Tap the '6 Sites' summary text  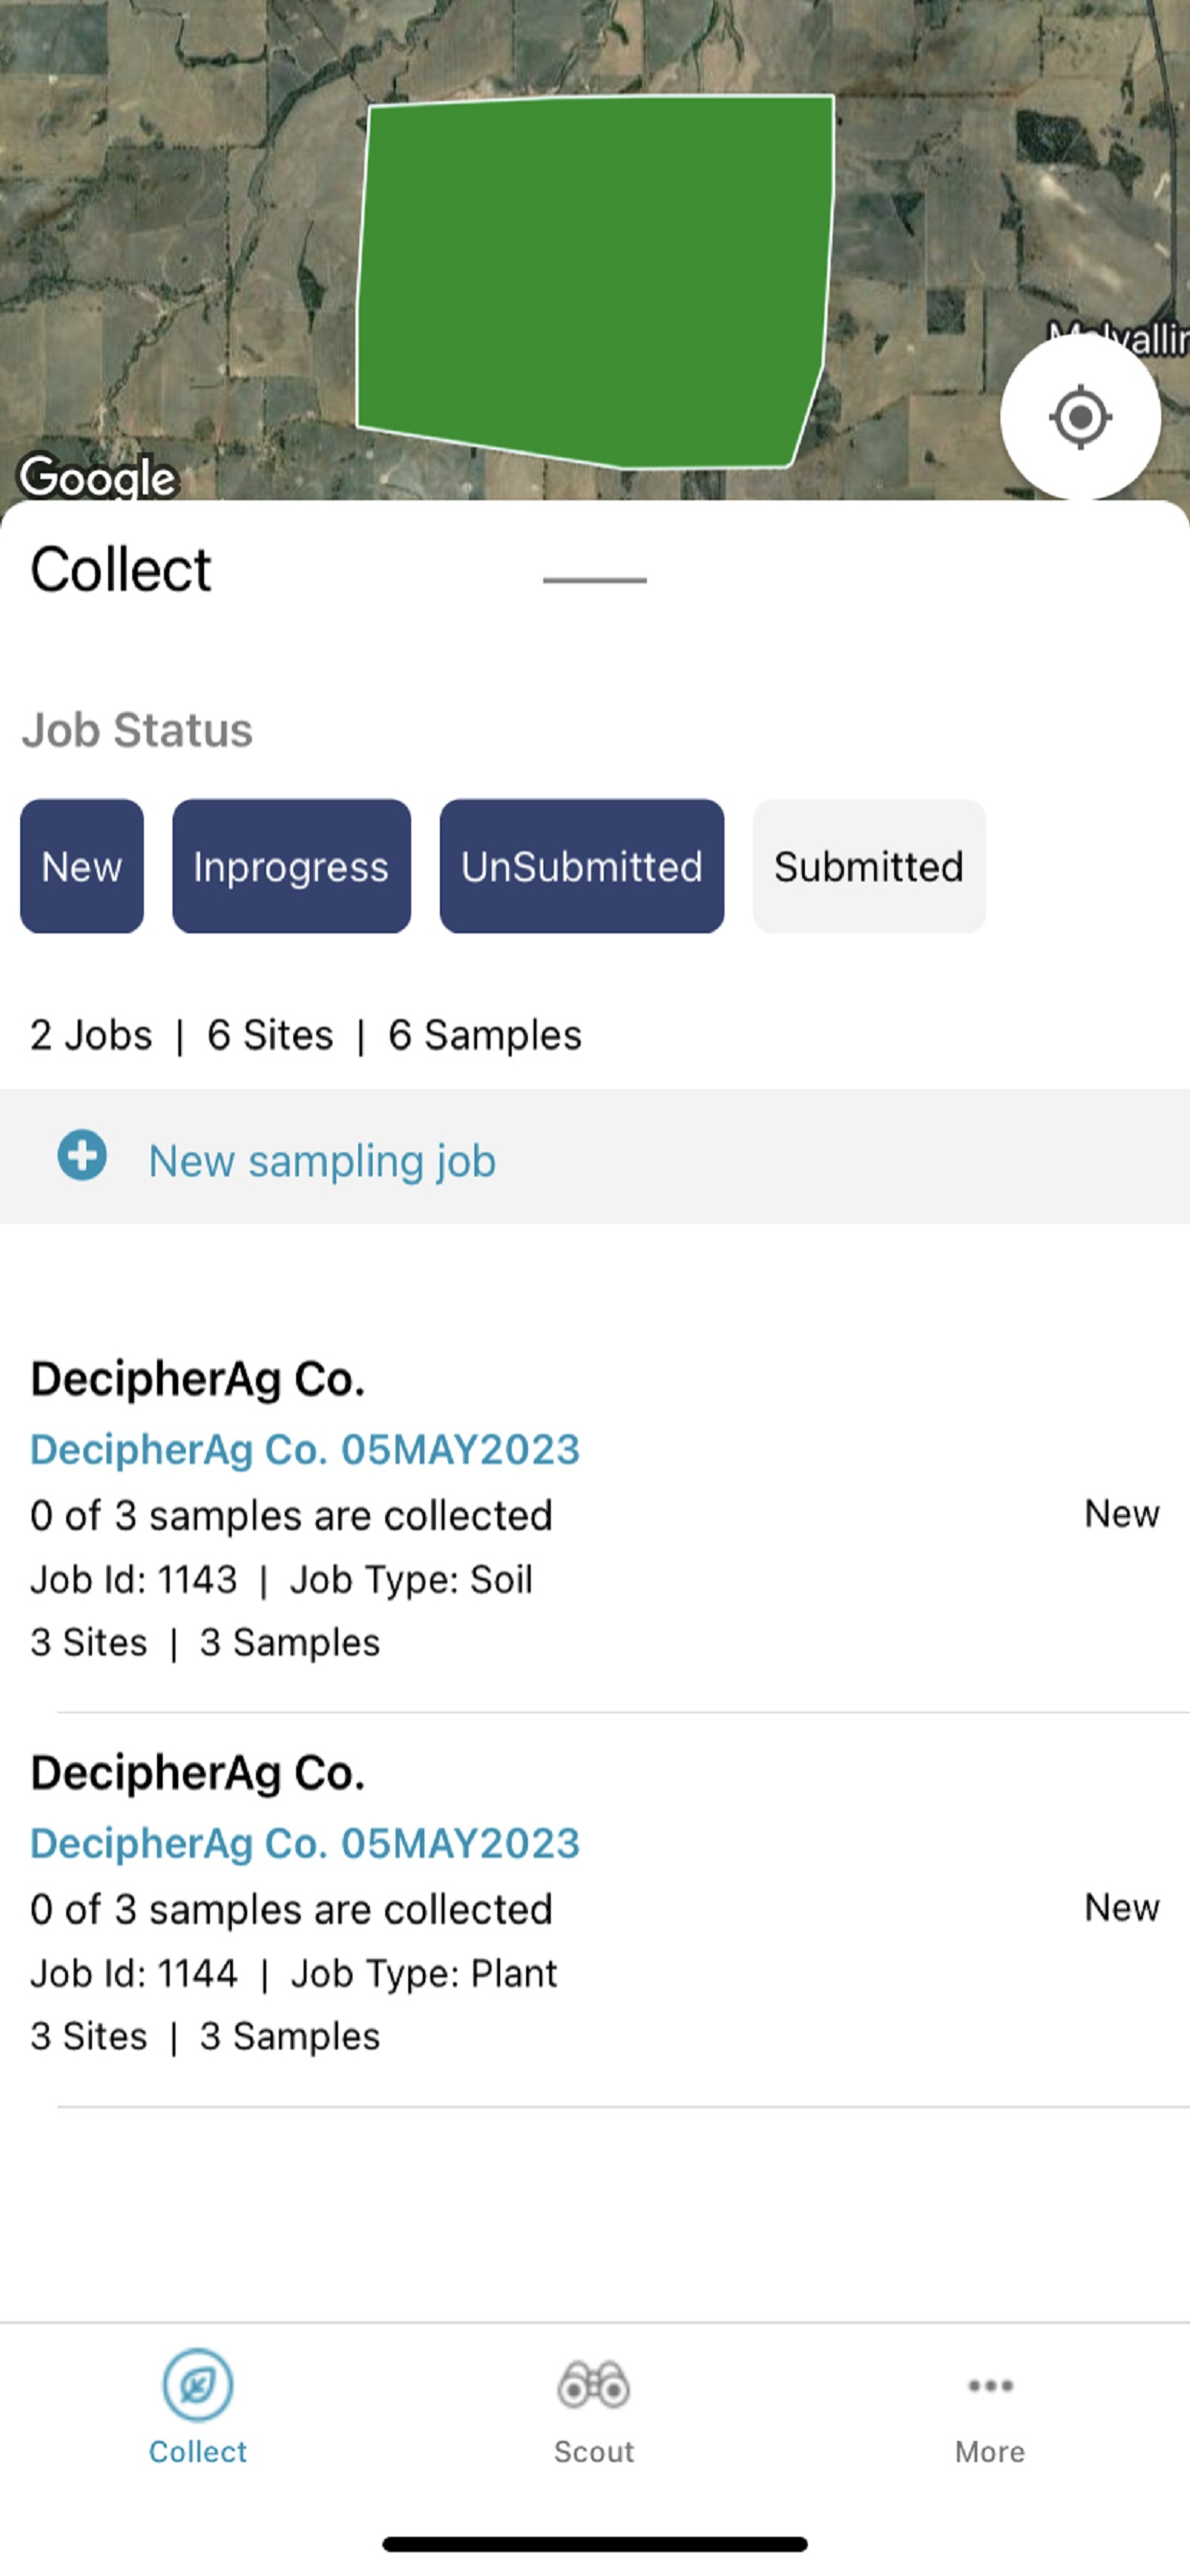point(270,1035)
